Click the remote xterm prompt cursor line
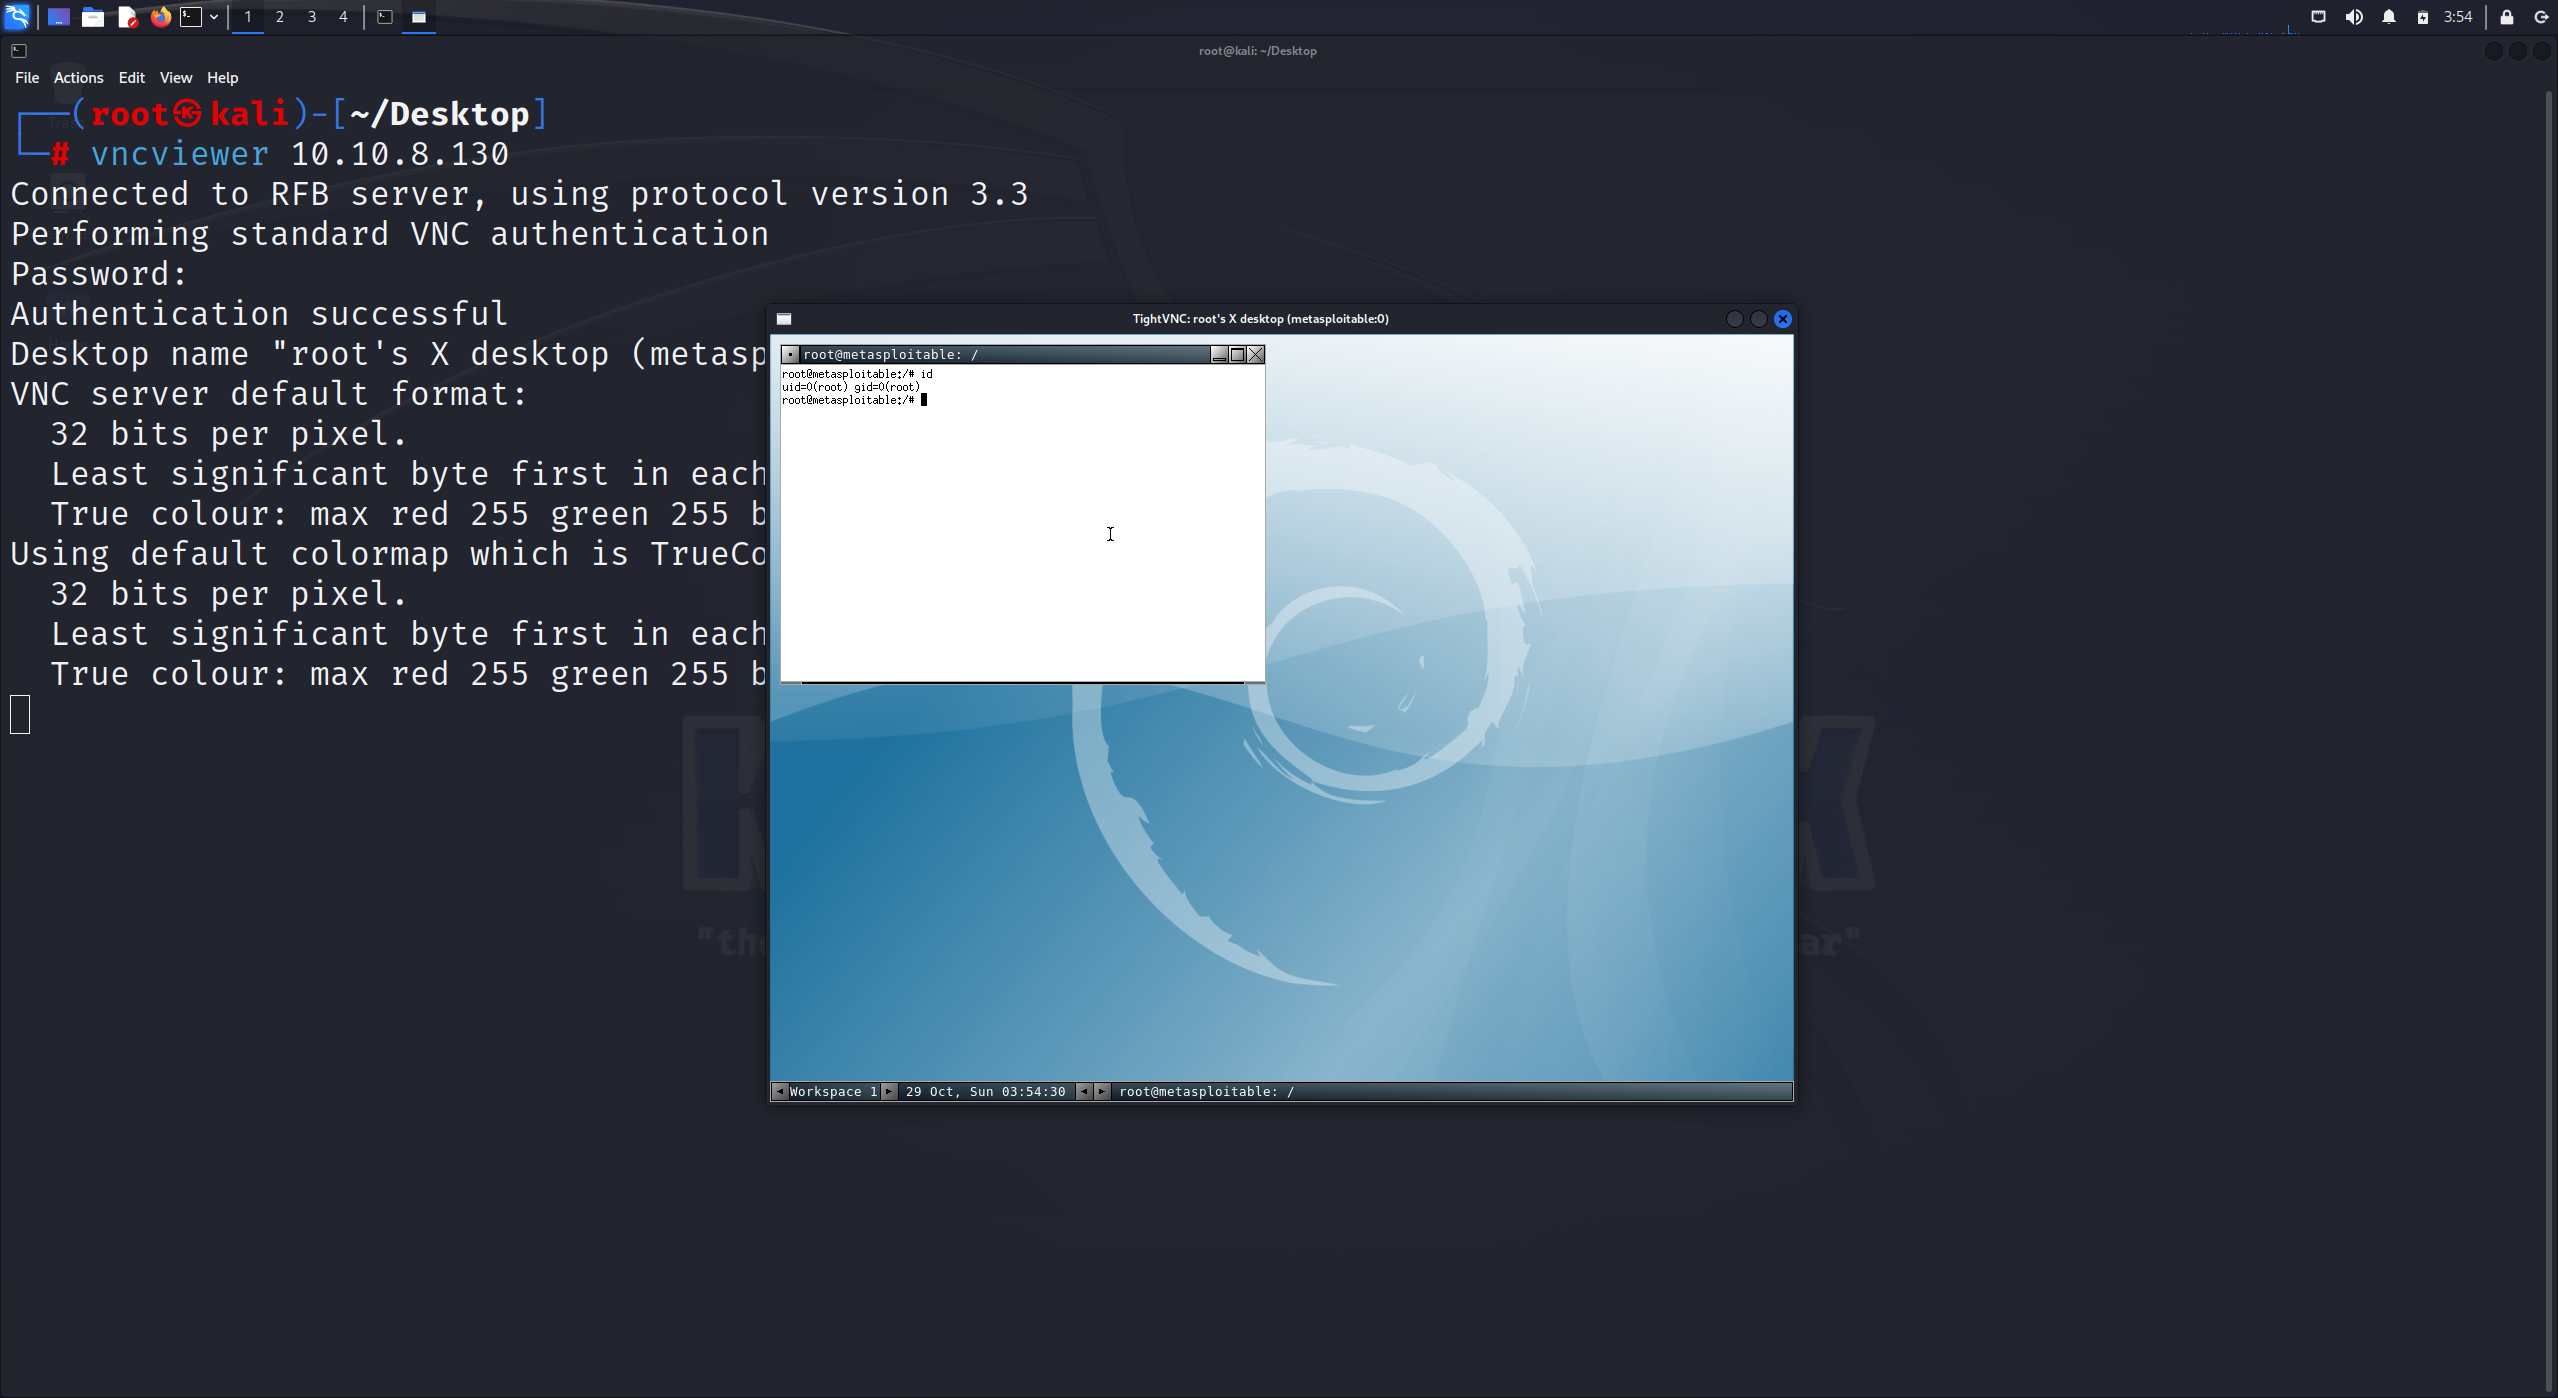Screen dimensions: 2558x1398 [x=855, y=400]
